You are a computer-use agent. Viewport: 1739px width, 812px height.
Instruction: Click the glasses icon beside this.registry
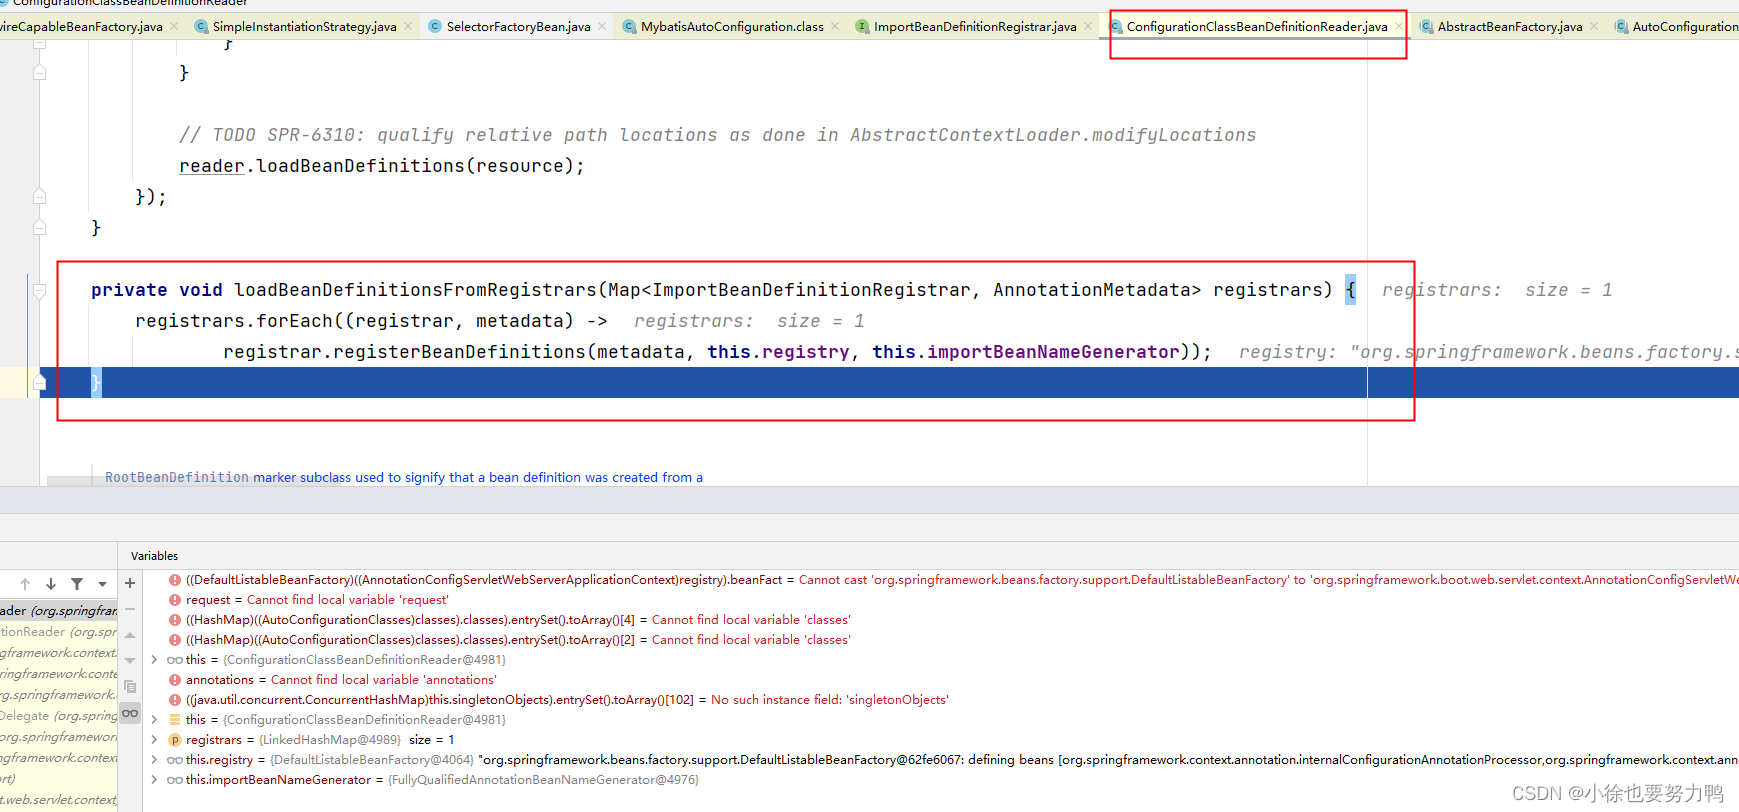[x=175, y=760]
